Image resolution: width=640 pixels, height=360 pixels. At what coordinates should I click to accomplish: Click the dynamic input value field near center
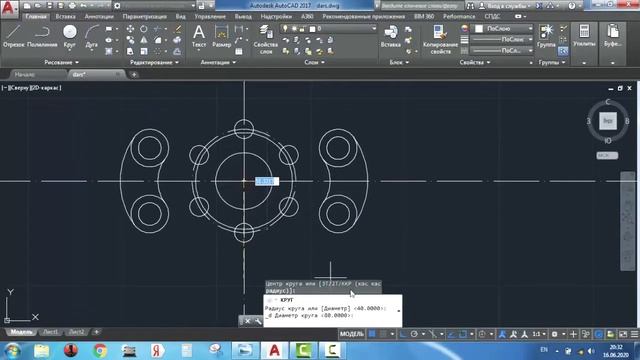pyautogui.click(x=267, y=181)
